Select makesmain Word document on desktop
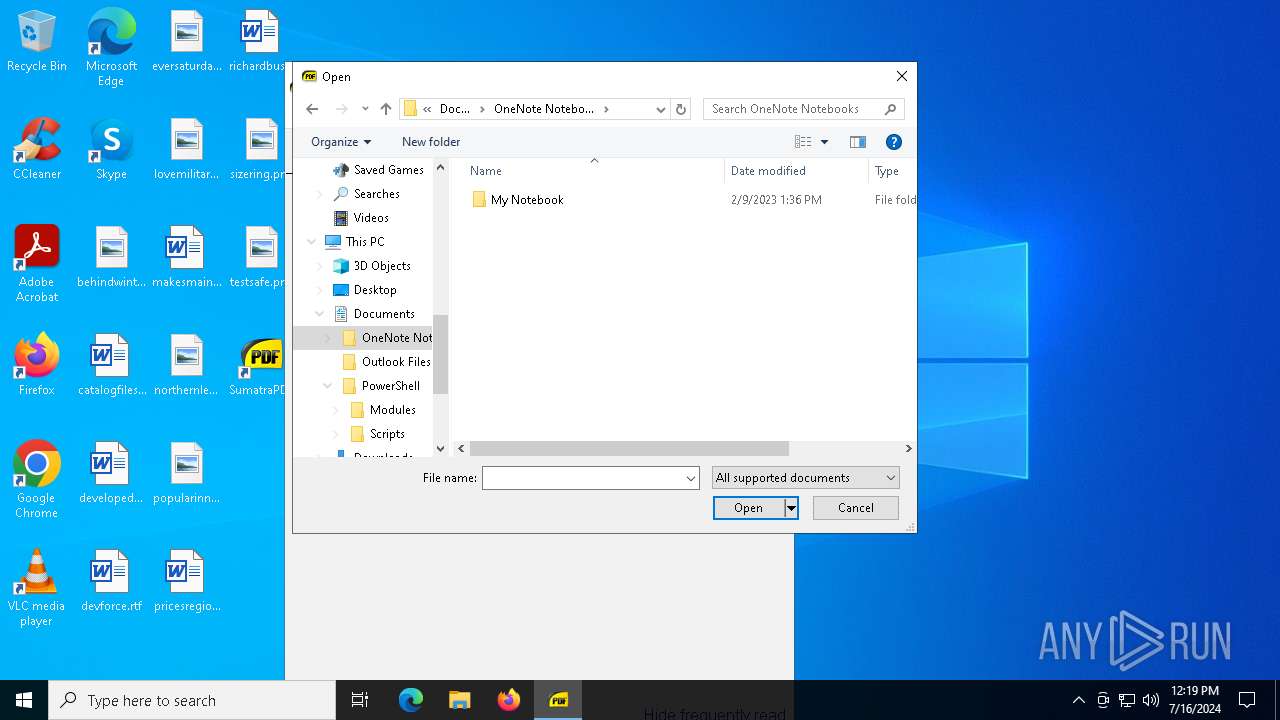 tap(186, 257)
